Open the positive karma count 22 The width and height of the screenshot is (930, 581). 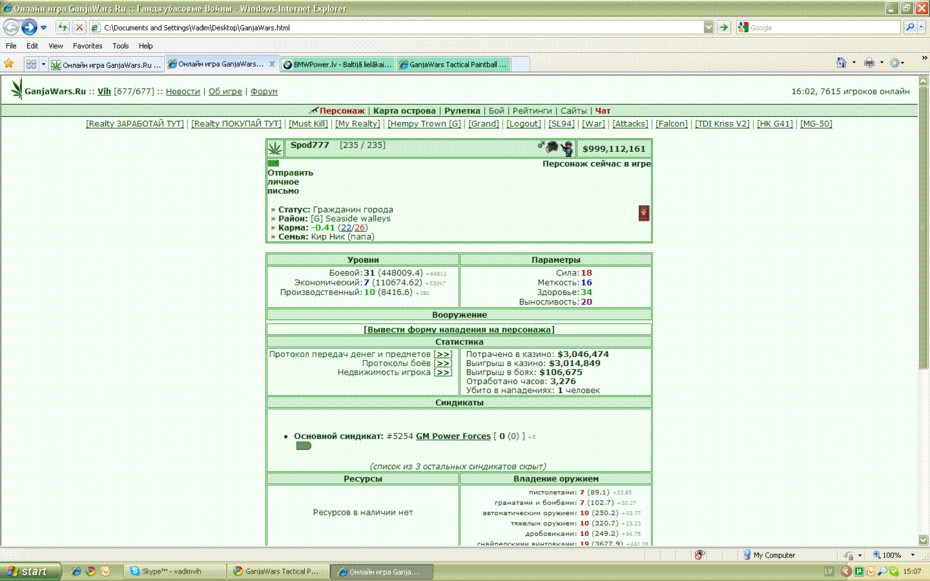(346, 228)
